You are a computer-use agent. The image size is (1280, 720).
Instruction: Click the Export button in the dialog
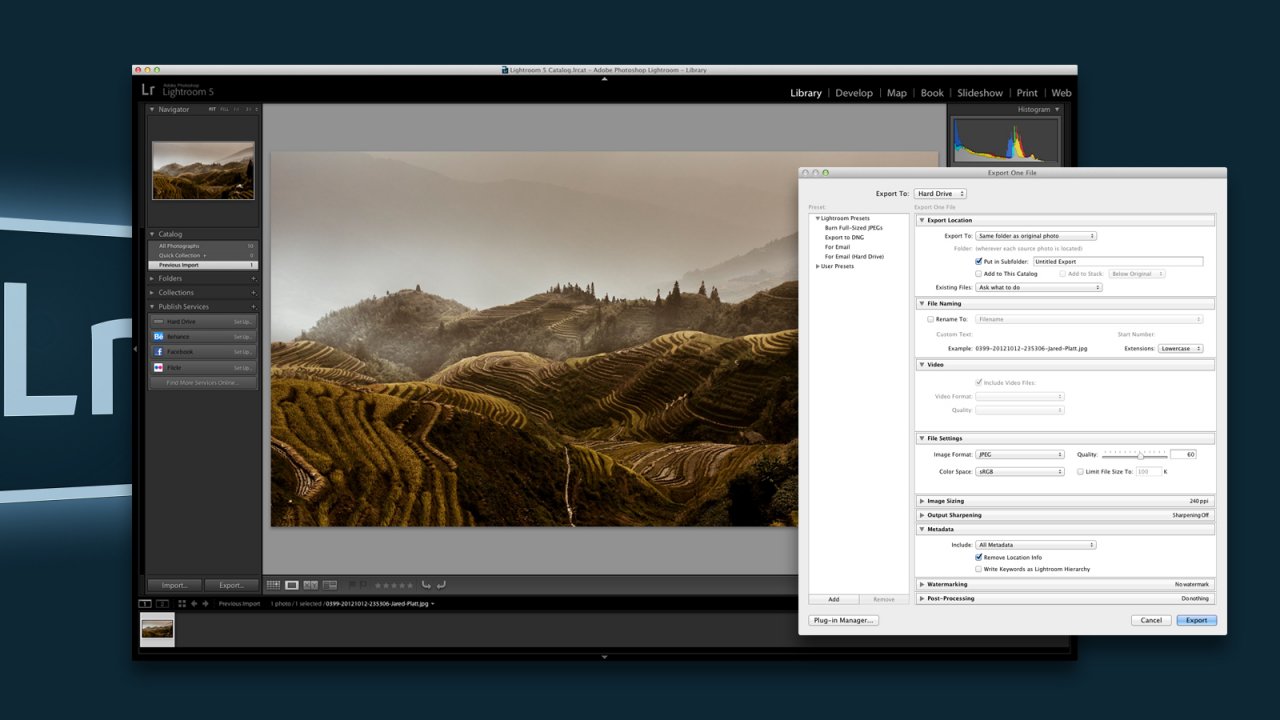tap(1197, 620)
